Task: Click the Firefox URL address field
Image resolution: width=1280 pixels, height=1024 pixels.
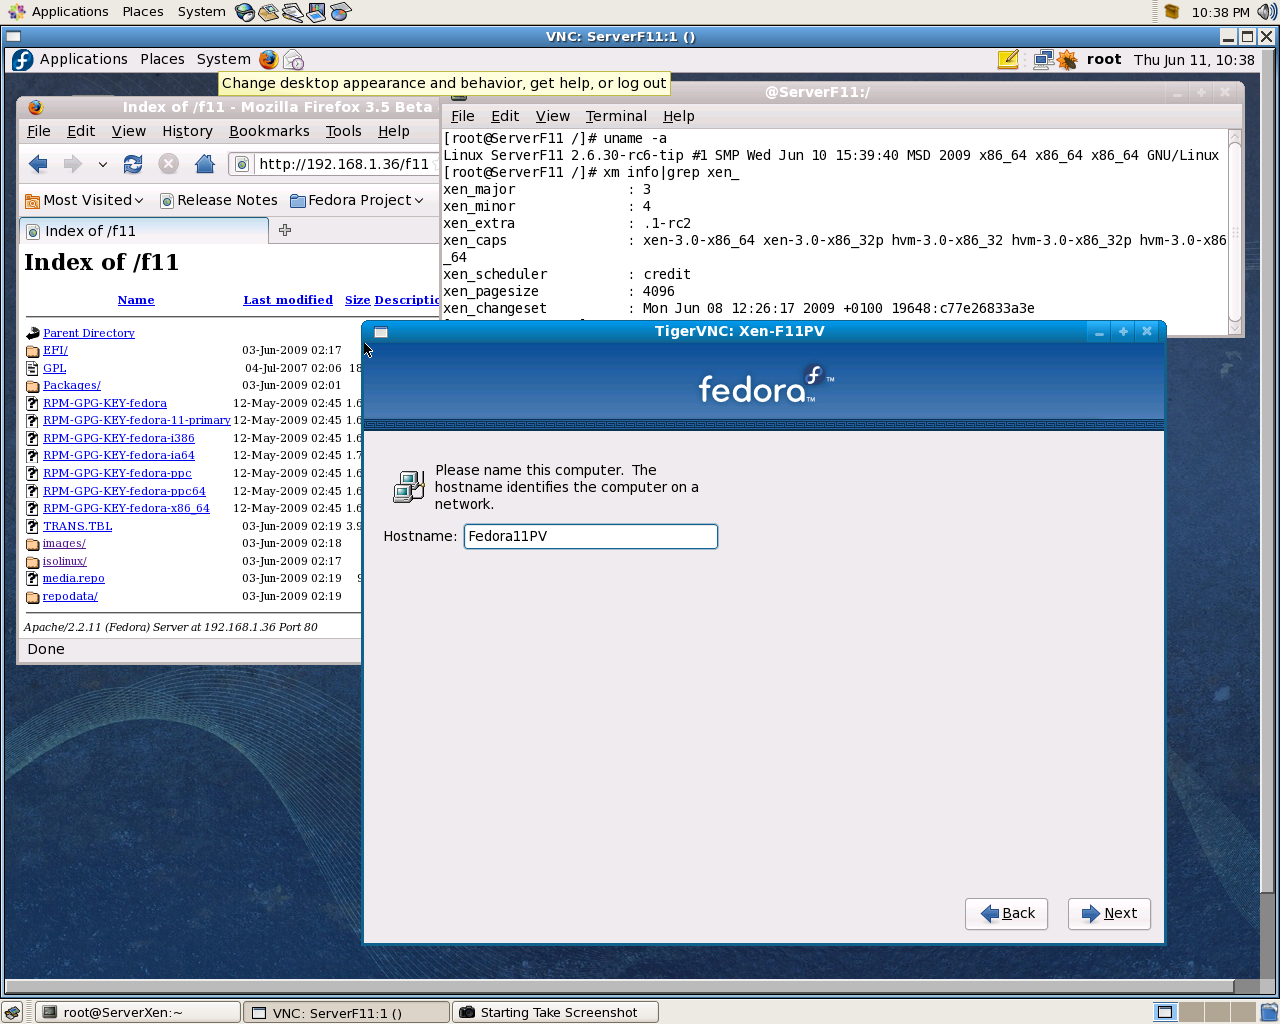Action: point(336,164)
